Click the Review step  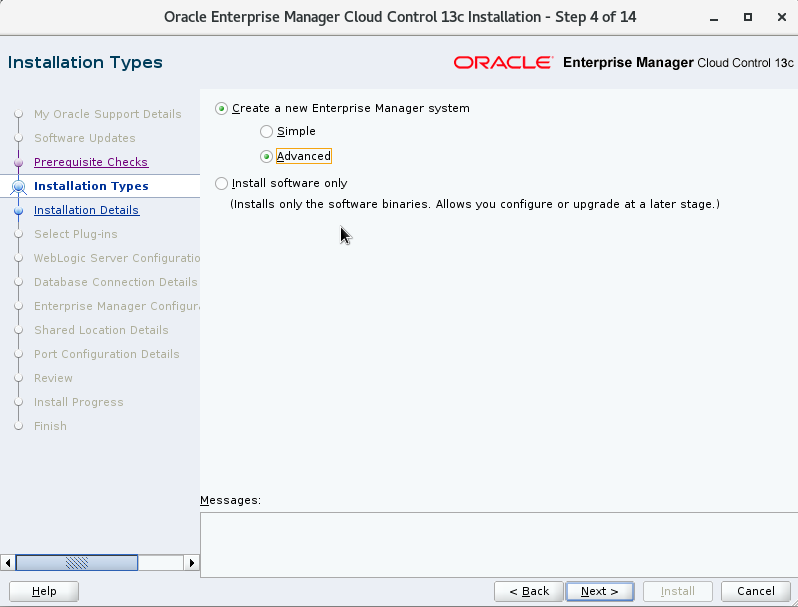point(53,378)
